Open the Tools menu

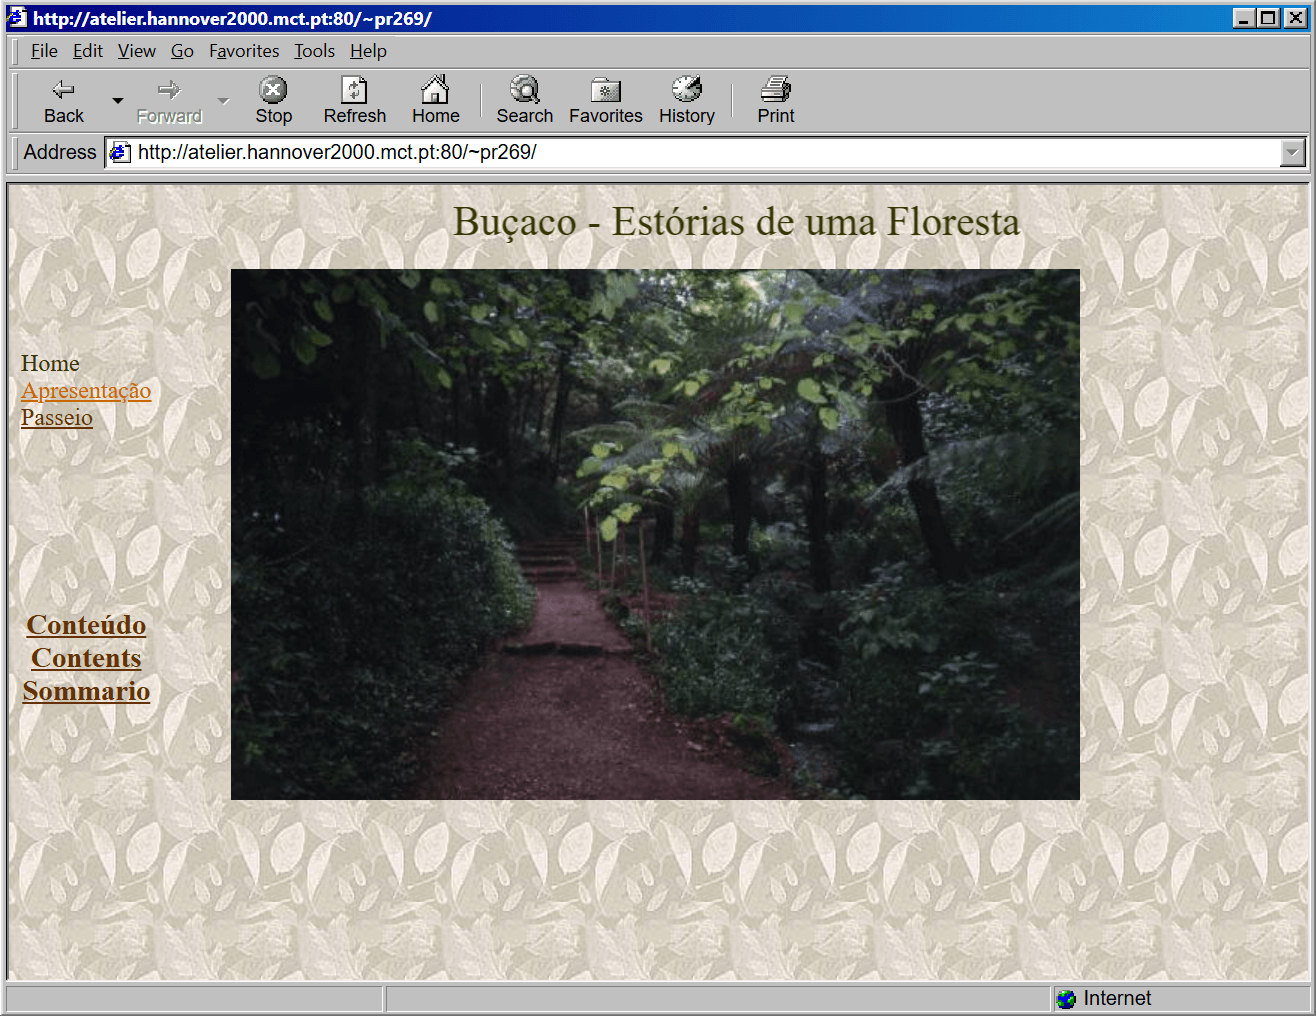pos(314,51)
